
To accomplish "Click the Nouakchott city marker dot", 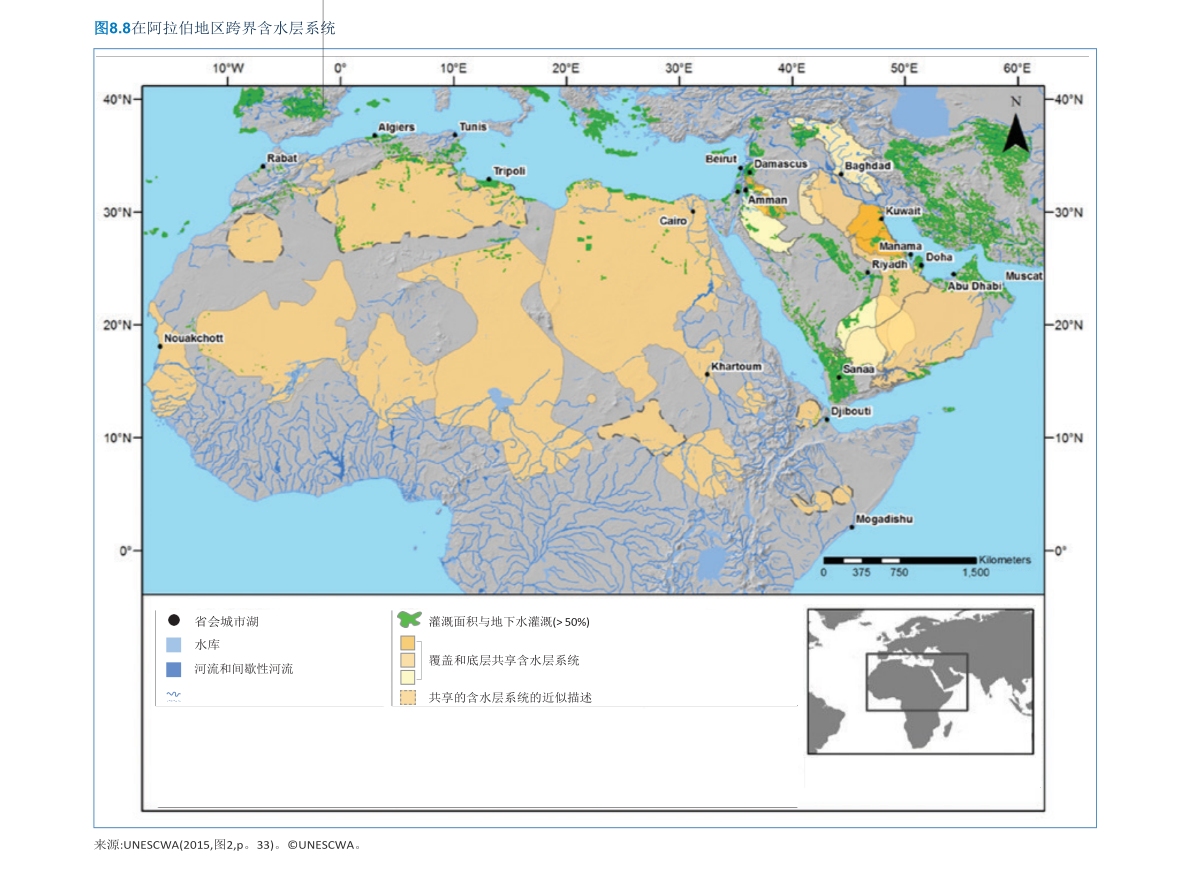I will tap(159, 347).
